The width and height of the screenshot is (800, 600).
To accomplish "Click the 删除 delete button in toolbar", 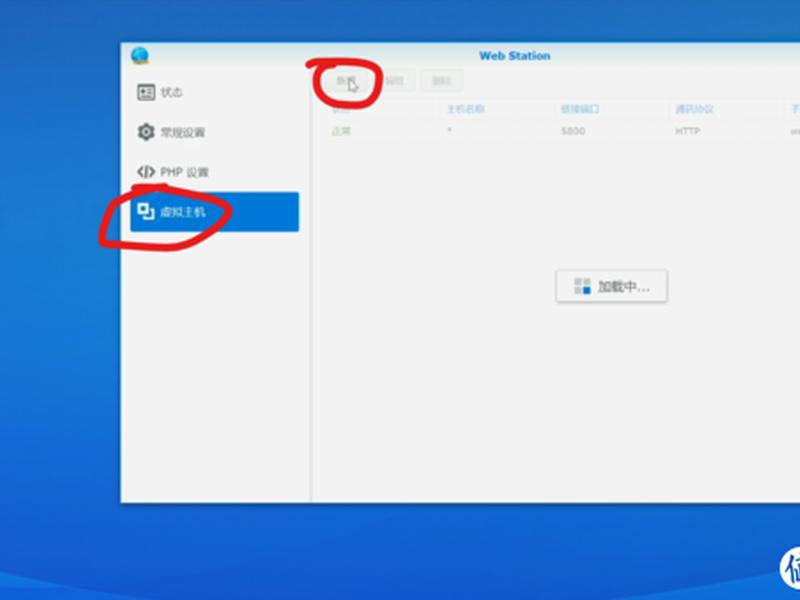I will click(x=441, y=81).
